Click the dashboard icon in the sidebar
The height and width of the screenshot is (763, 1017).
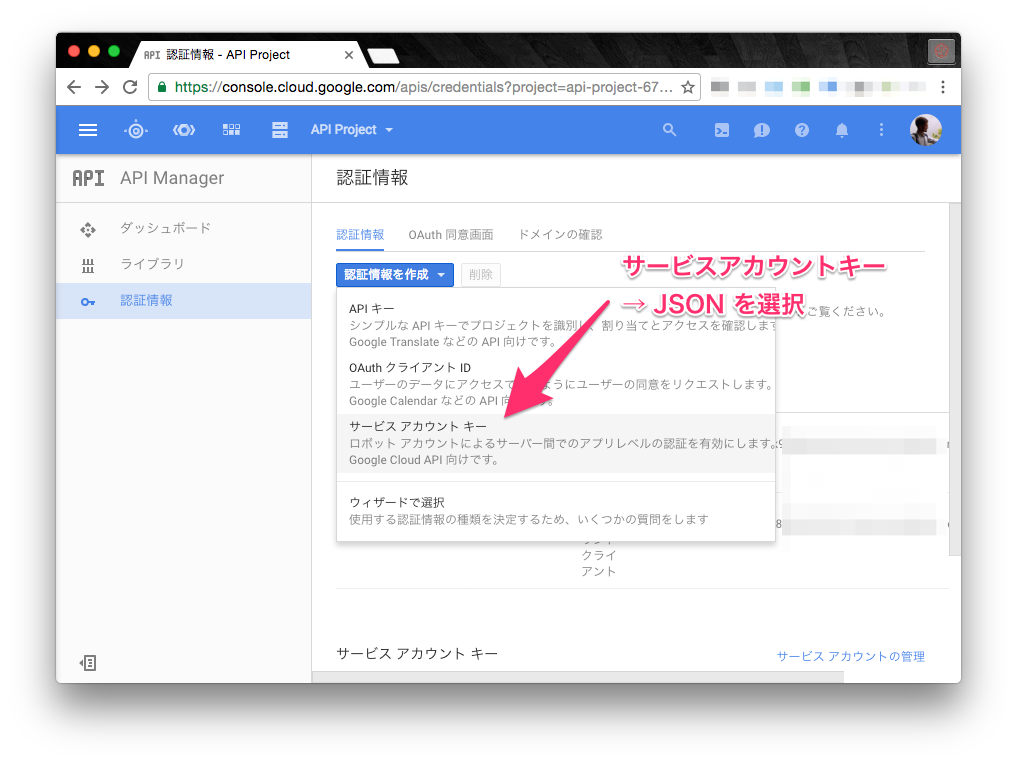pos(88,230)
